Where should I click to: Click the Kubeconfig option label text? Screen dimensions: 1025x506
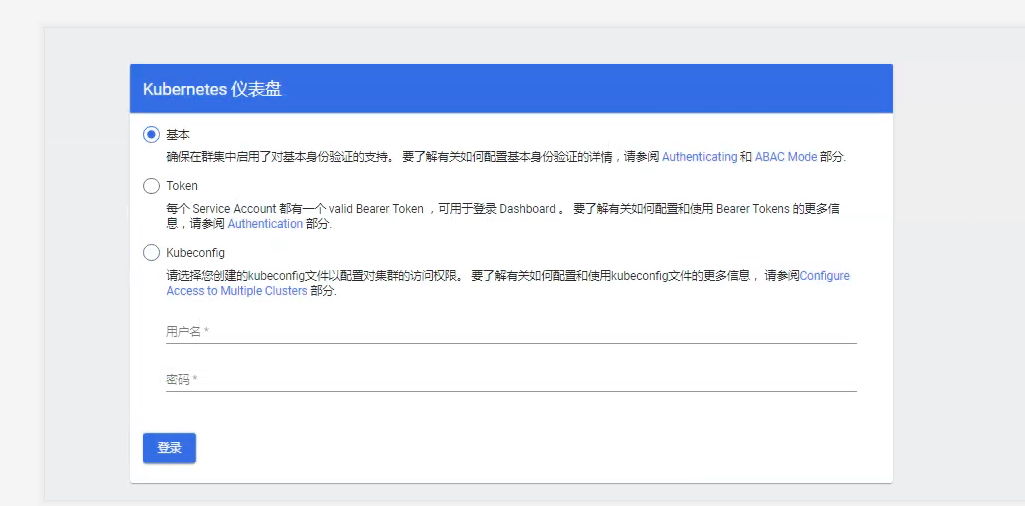pyautogui.click(x=195, y=252)
